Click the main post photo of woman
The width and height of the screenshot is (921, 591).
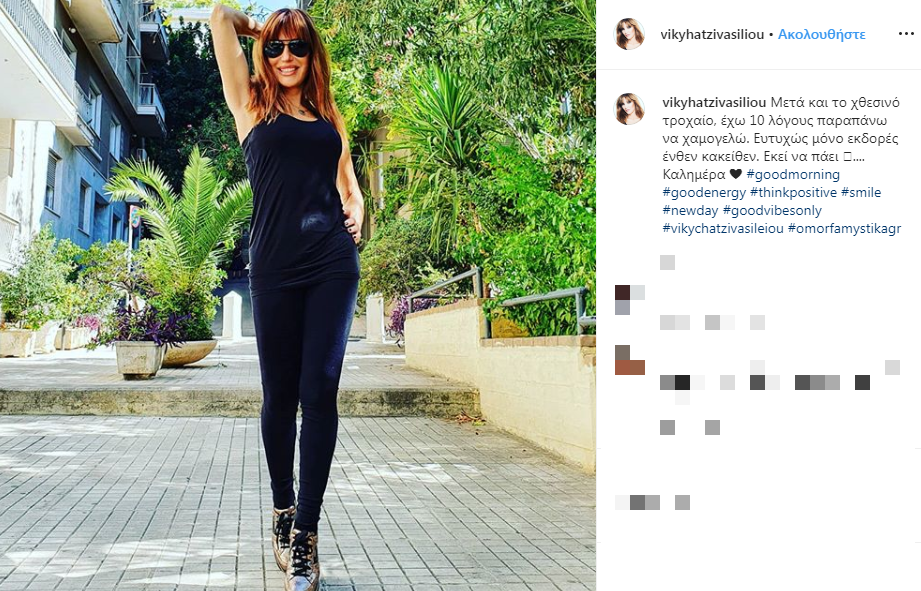(x=298, y=296)
